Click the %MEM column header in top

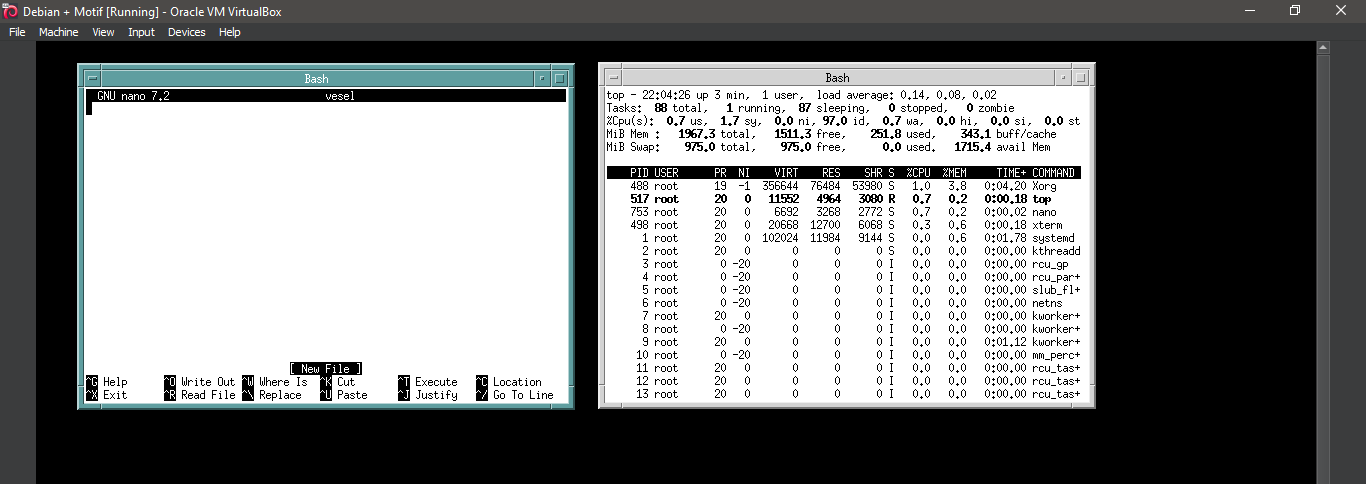point(954,173)
